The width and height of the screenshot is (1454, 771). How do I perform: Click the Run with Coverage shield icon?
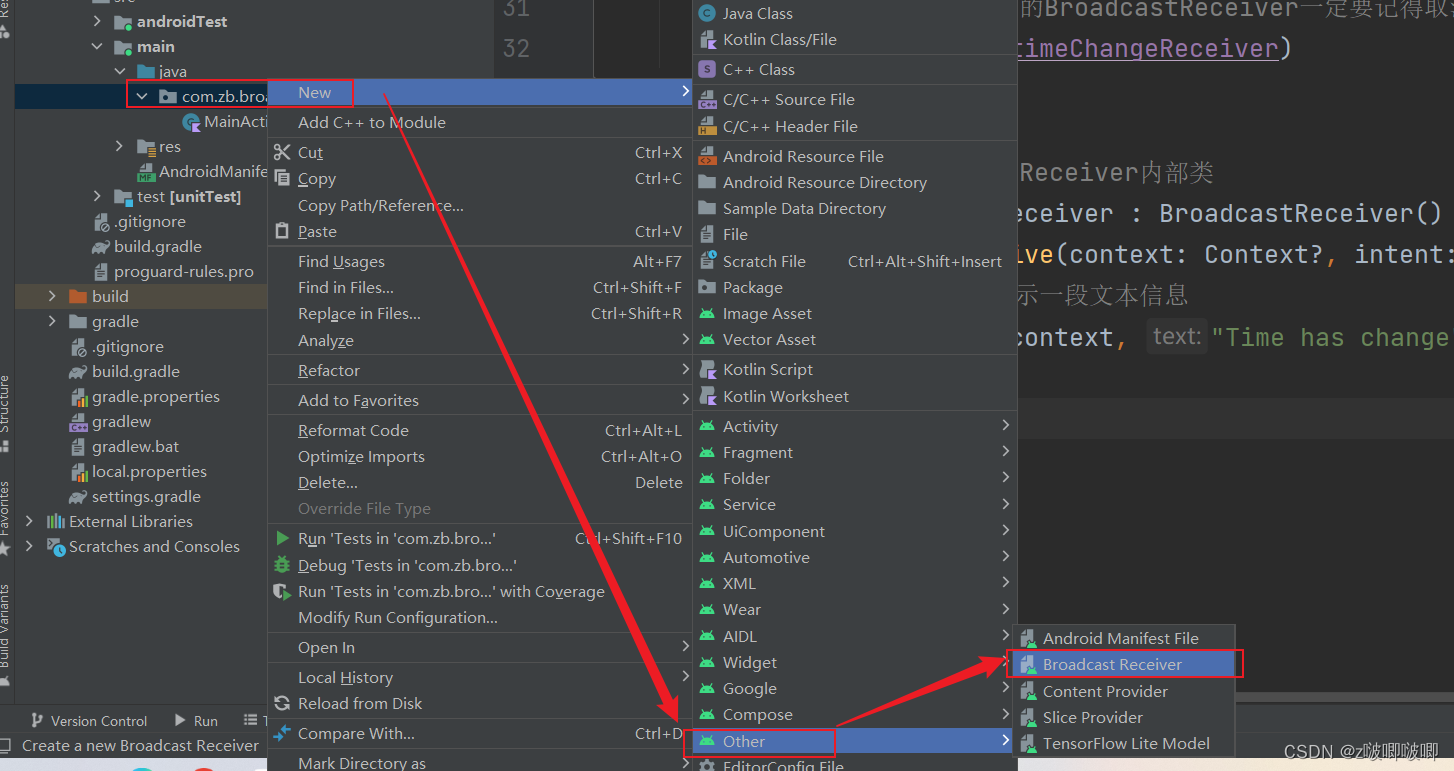point(282,591)
